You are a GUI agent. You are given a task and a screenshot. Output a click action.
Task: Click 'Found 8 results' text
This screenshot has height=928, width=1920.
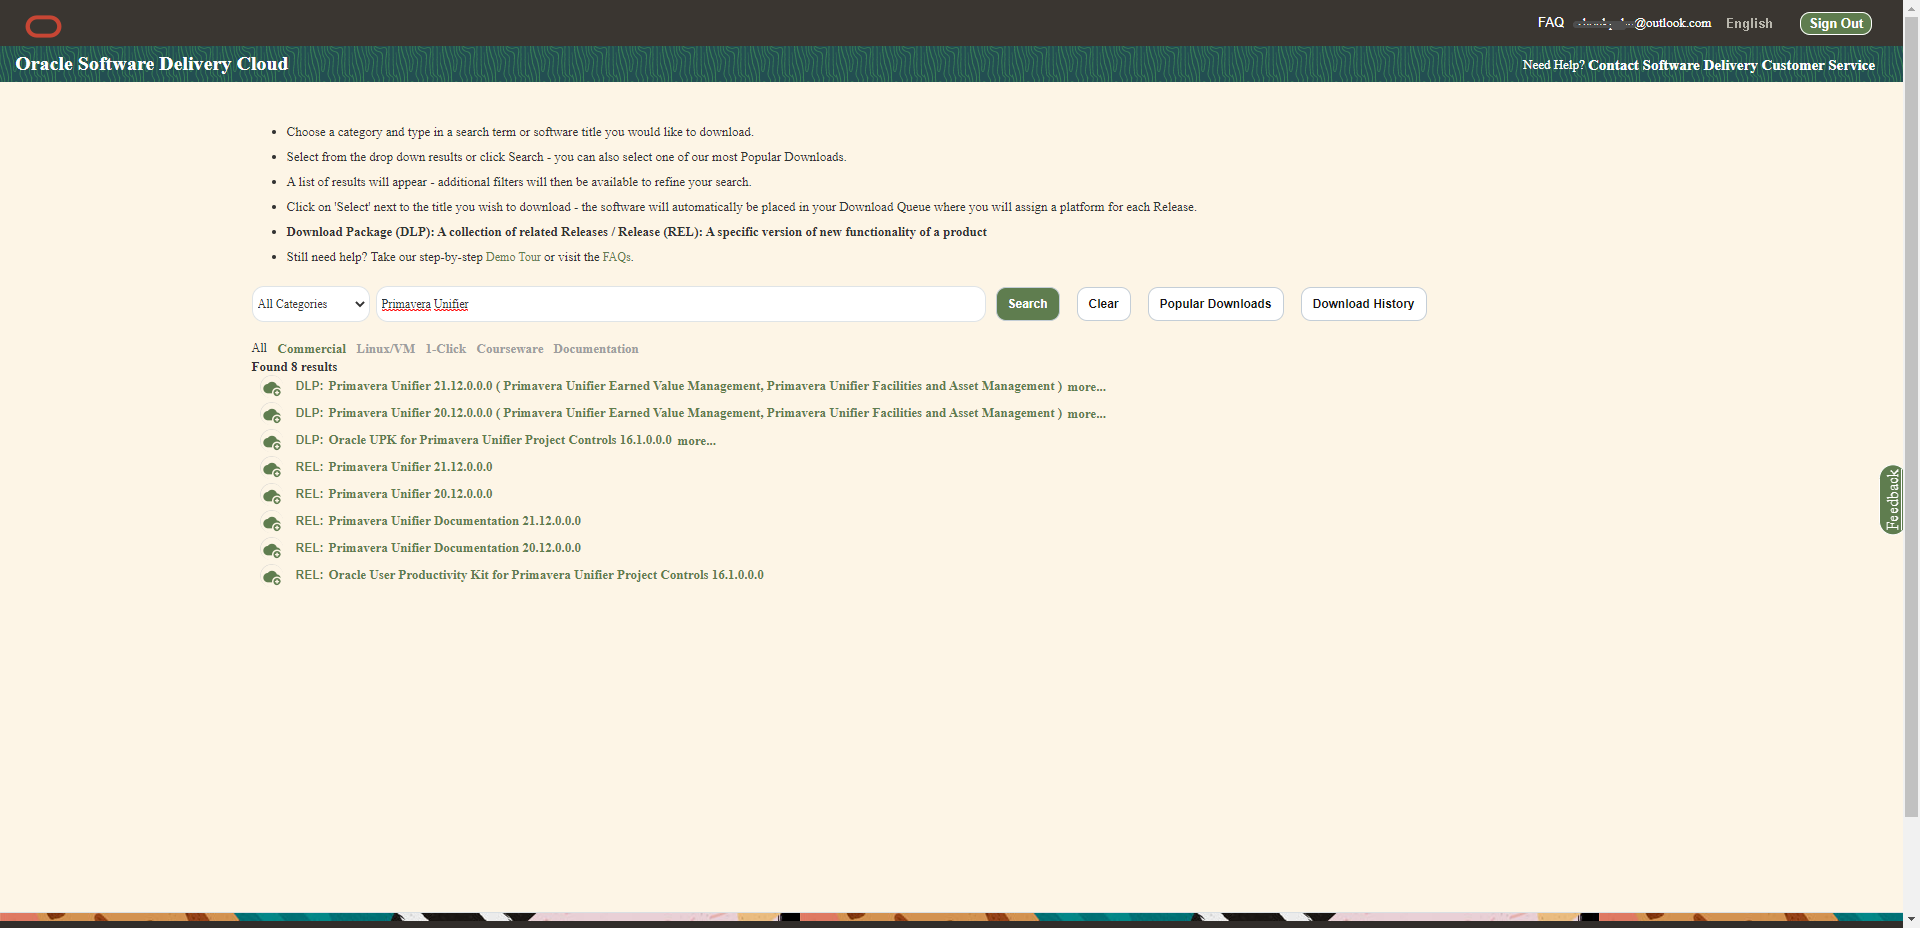coord(294,367)
